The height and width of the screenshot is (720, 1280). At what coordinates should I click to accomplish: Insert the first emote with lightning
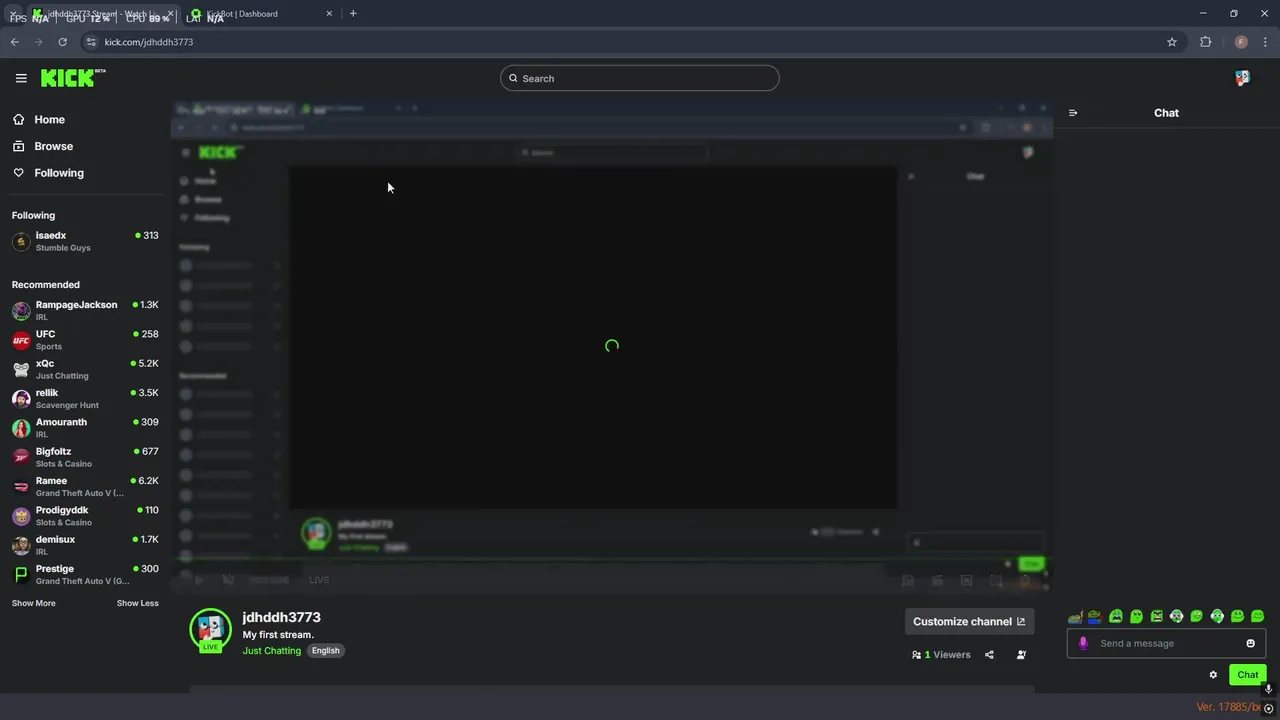(1075, 616)
